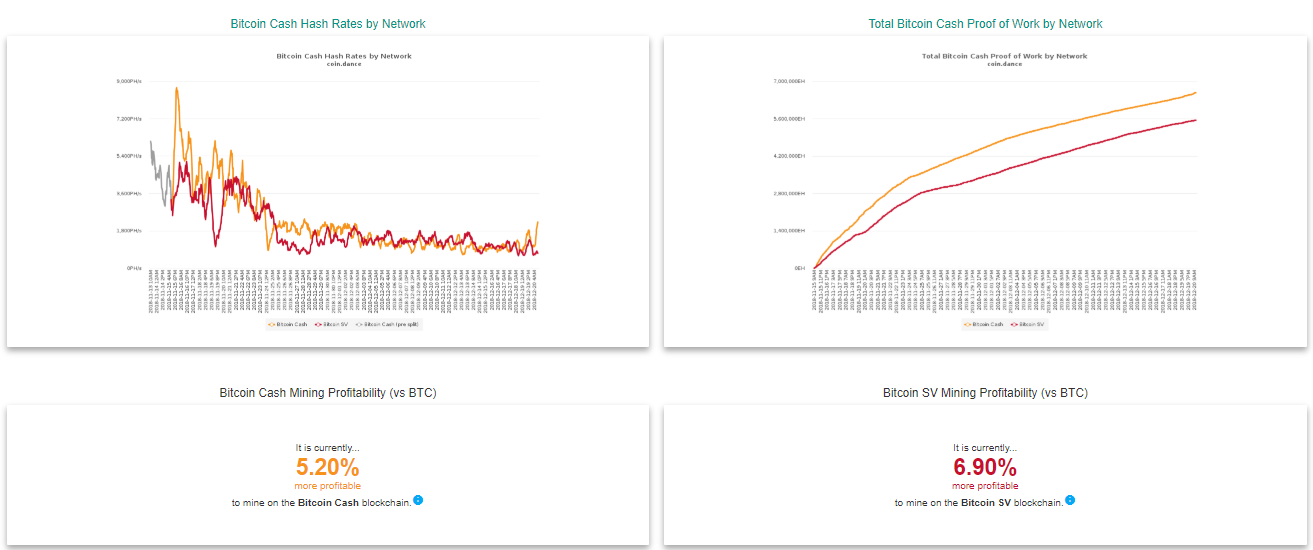Screen dimensions: 1313x550
Task: Click info icon beside Bitcoin Cash blockchain text
Action: (x=418, y=500)
